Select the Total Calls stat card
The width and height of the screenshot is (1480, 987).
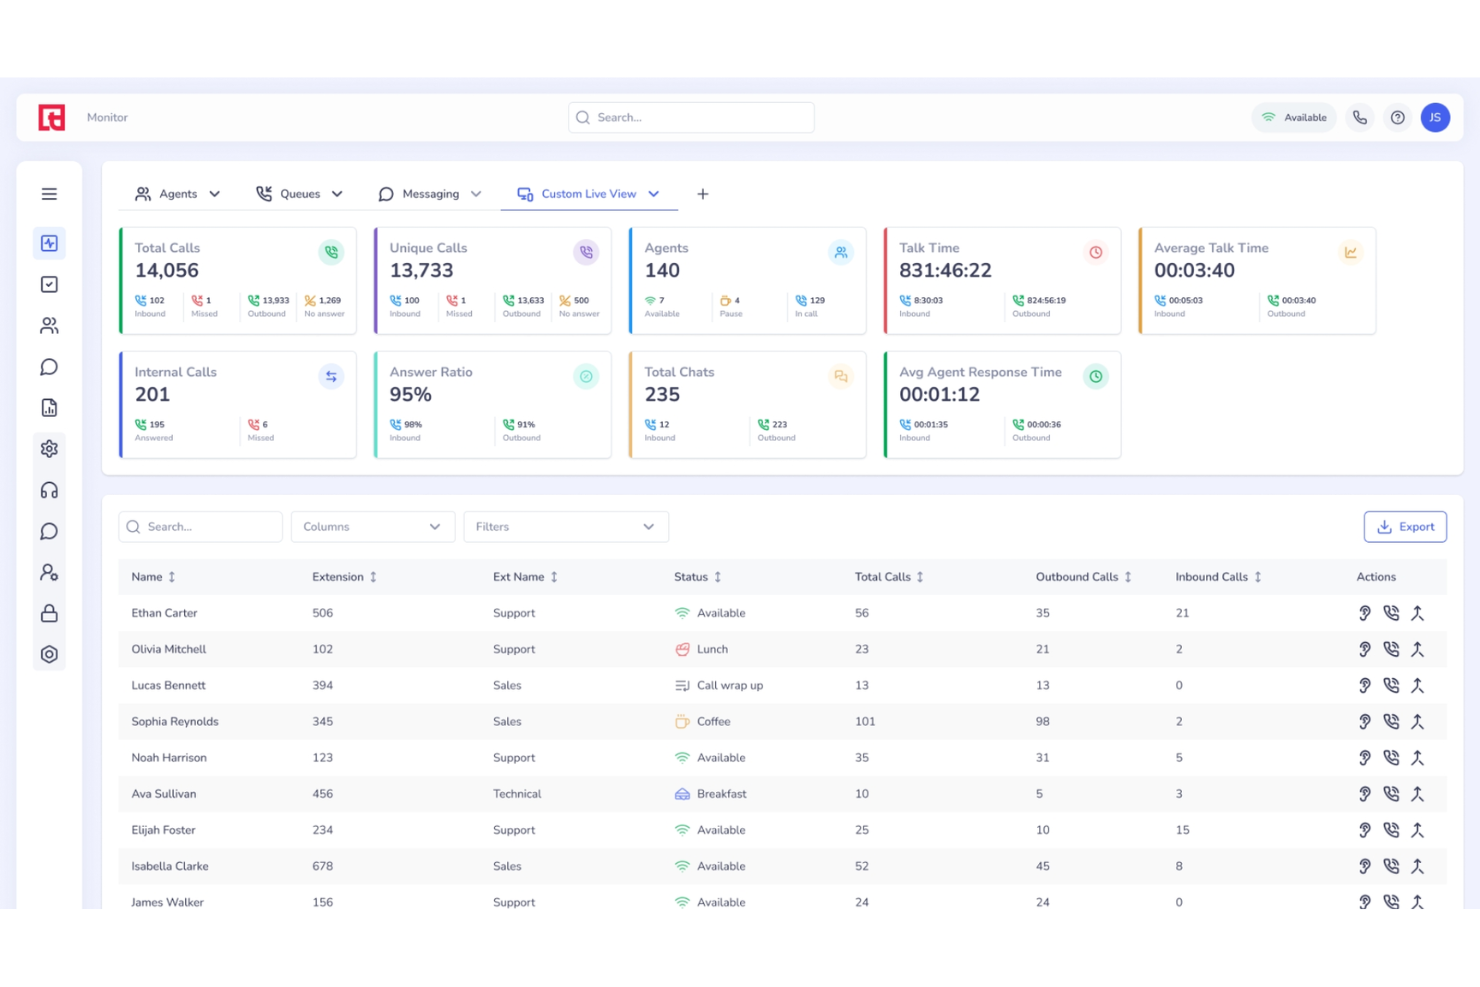pyautogui.click(x=238, y=281)
